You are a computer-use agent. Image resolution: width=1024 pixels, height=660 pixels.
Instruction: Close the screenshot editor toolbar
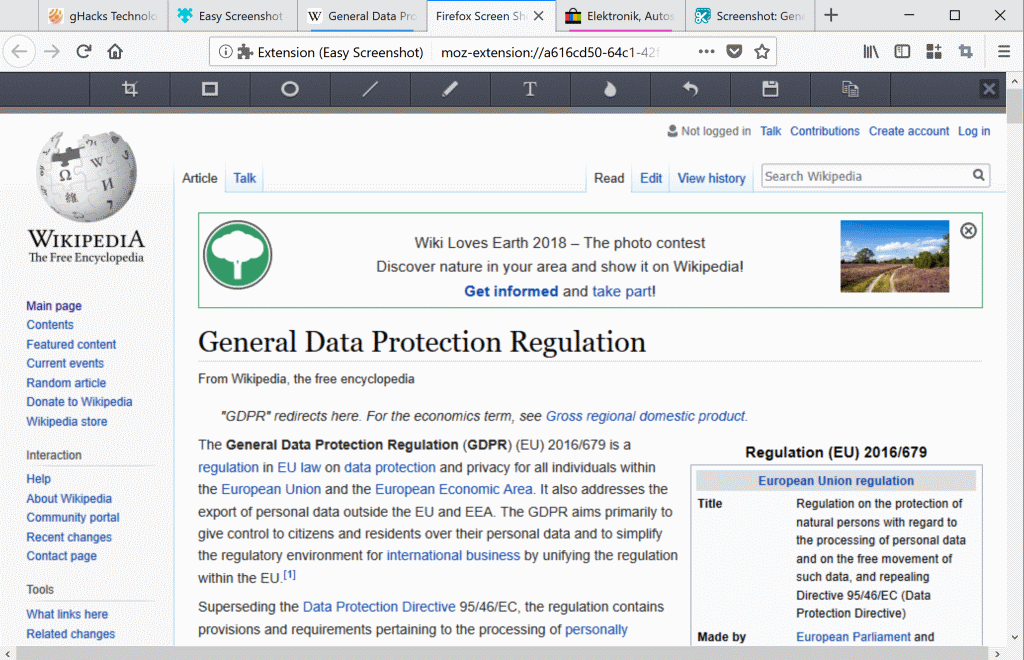click(x=989, y=89)
